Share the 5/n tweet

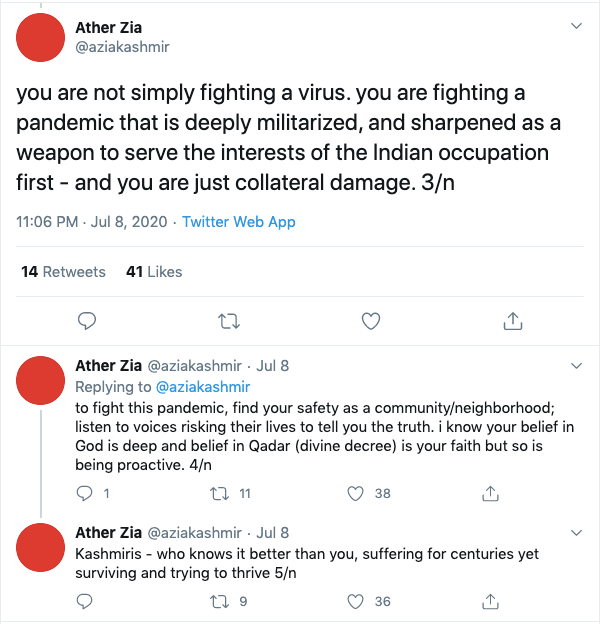(x=490, y=601)
